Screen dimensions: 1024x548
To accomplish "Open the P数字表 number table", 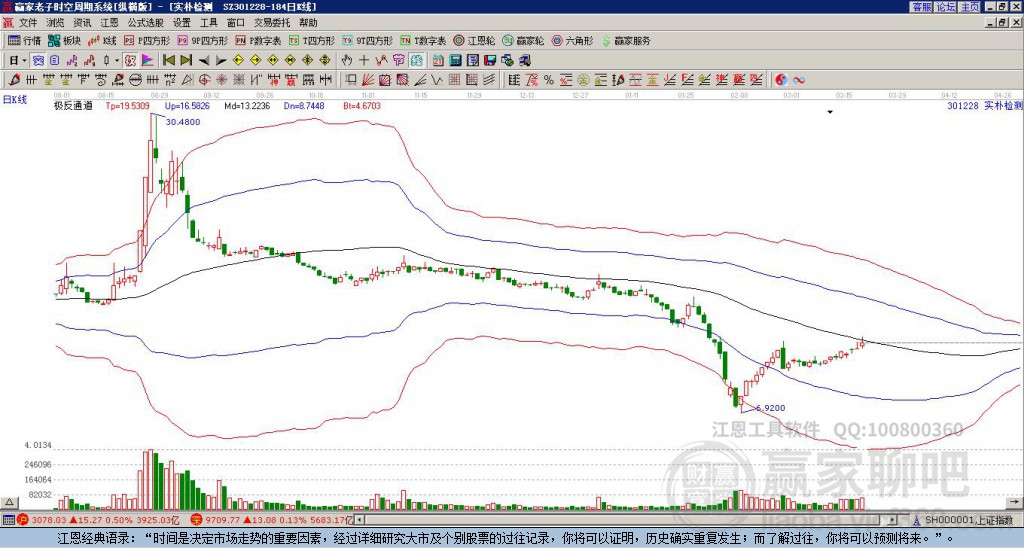I will pyautogui.click(x=258, y=40).
